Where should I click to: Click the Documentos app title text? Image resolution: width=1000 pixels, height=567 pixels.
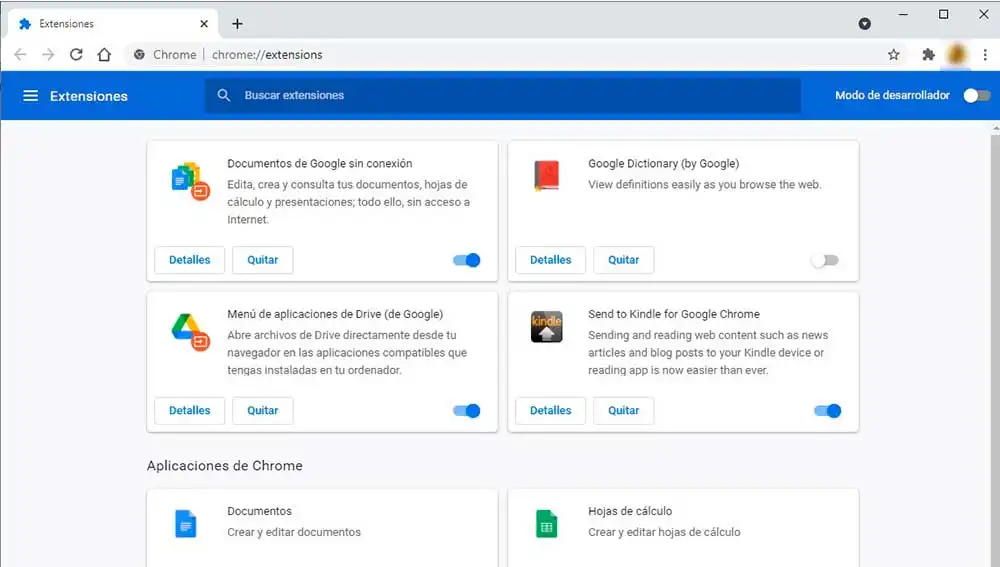click(260, 511)
